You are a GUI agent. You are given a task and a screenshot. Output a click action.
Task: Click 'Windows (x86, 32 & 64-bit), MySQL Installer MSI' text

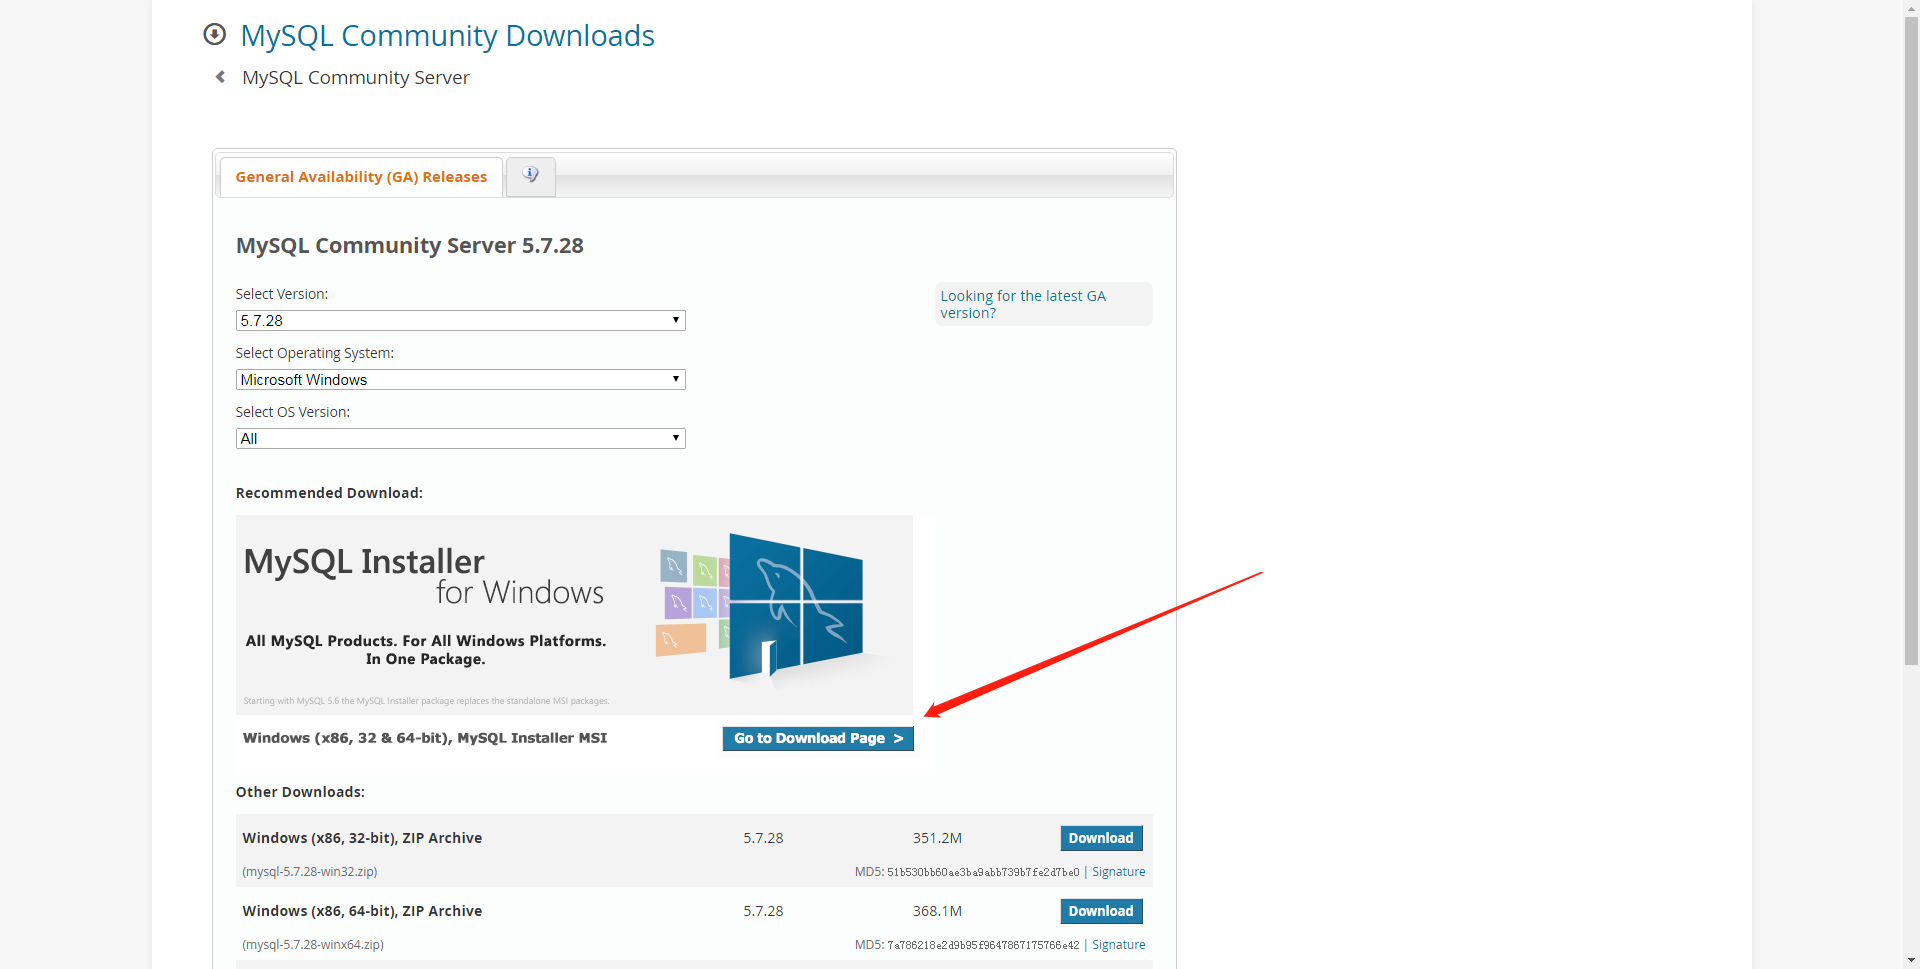[425, 738]
